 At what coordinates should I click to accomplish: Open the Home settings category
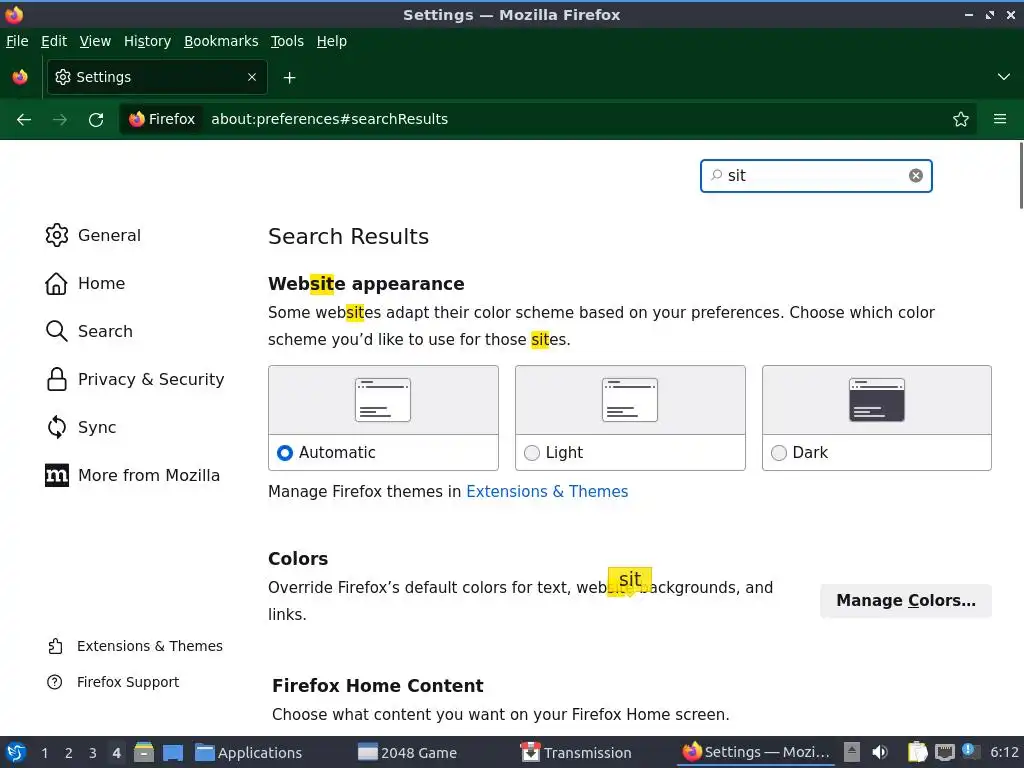tap(85, 283)
